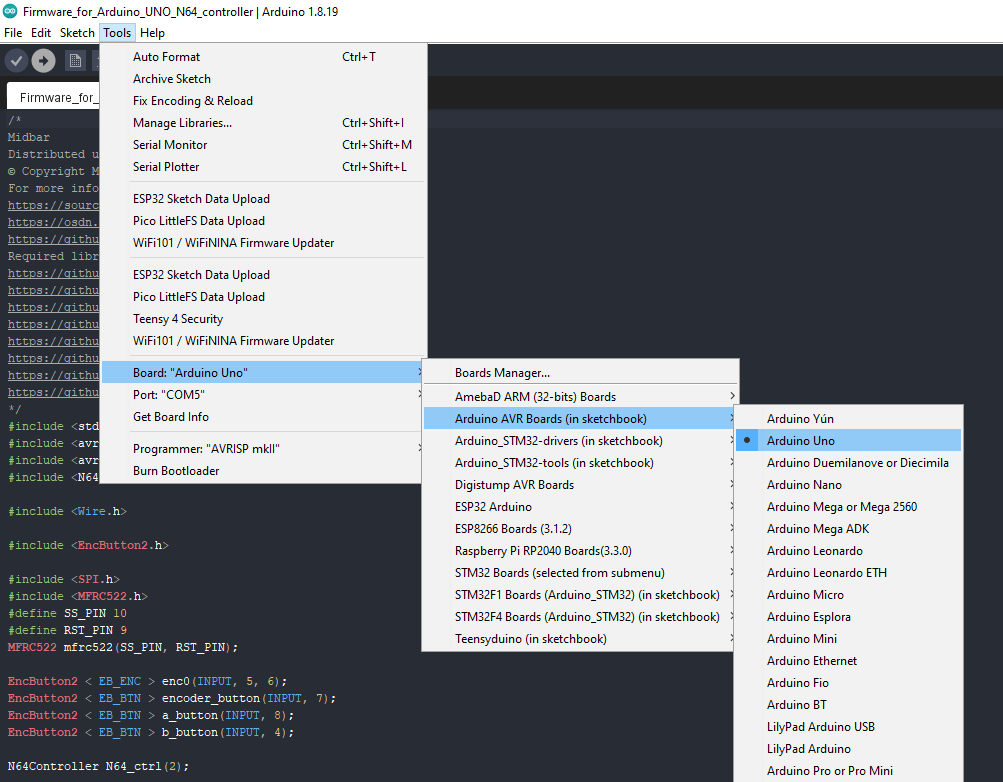Open the Edit menu
This screenshot has width=1003, height=782.
click(x=41, y=33)
